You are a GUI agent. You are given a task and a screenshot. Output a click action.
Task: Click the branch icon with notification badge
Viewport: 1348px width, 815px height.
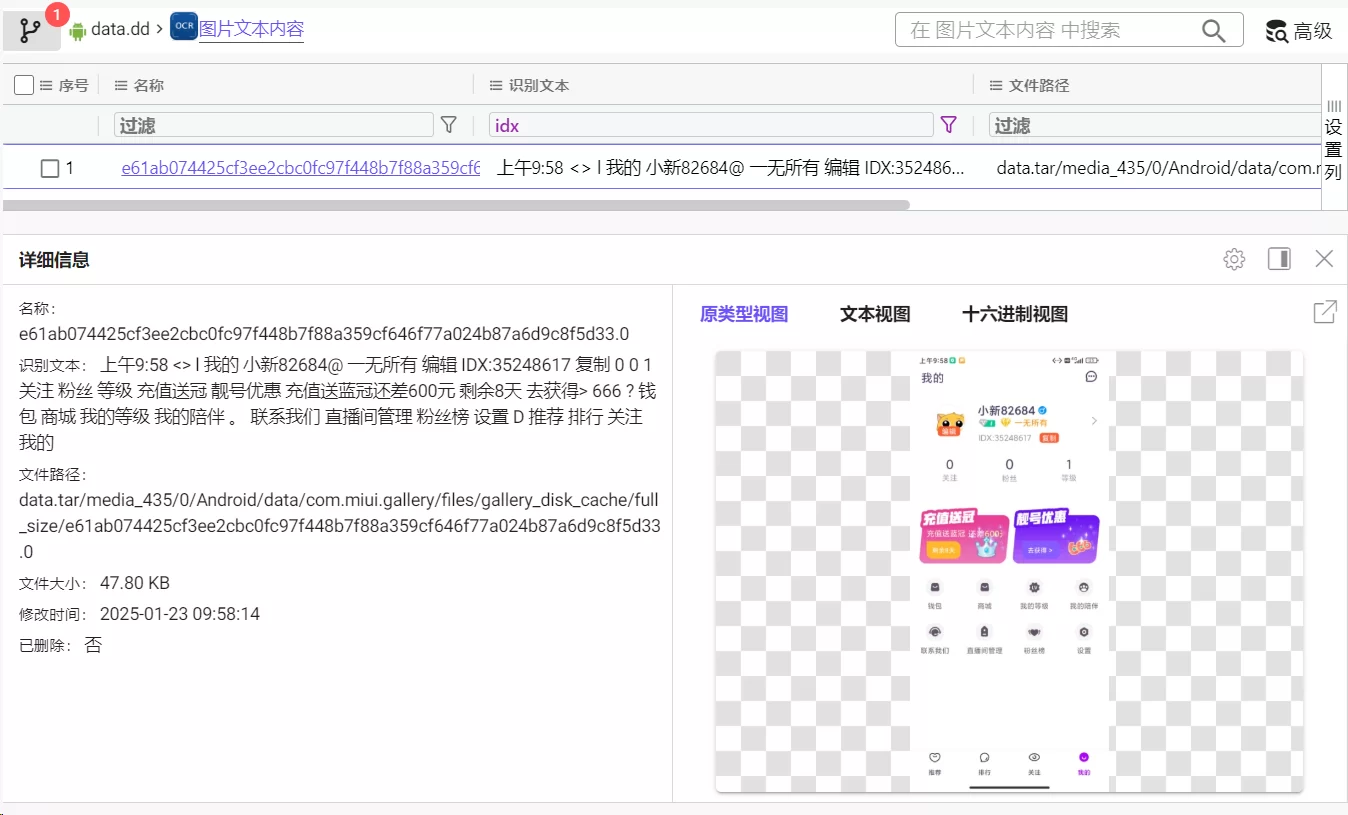31,31
